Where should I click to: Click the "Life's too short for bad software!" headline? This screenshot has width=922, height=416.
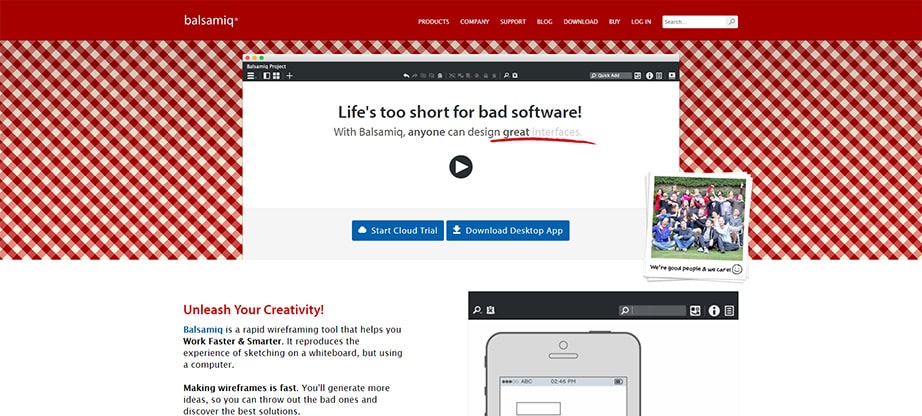tap(460, 112)
